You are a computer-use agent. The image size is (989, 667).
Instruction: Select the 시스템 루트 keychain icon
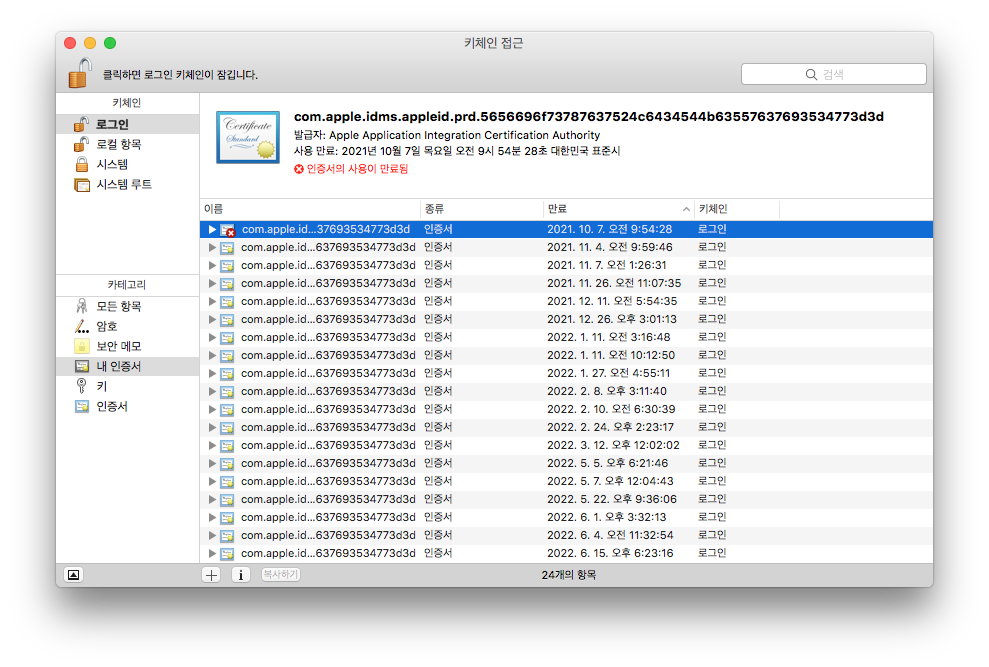[82, 185]
